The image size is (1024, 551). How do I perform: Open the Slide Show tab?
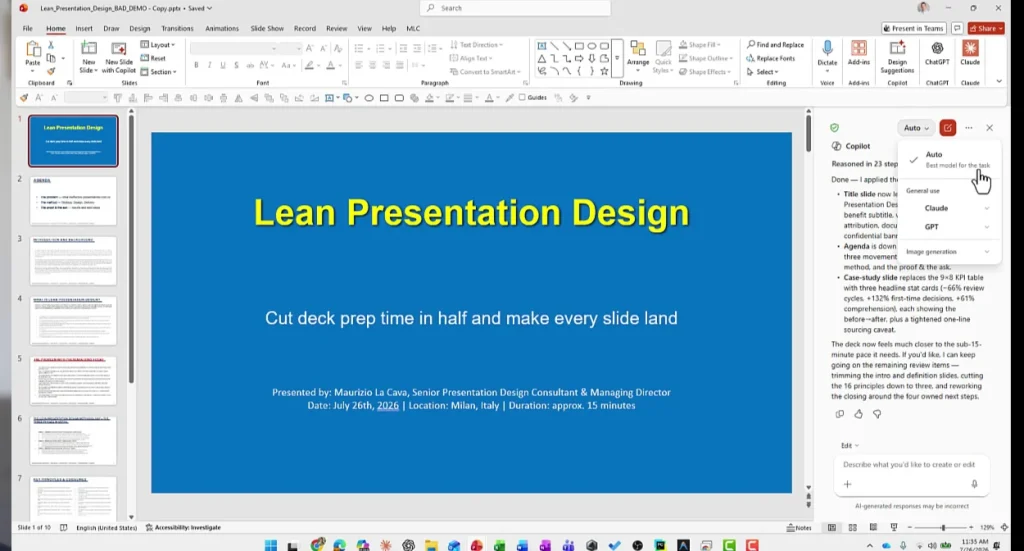pyautogui.click(x=266, y=28)
